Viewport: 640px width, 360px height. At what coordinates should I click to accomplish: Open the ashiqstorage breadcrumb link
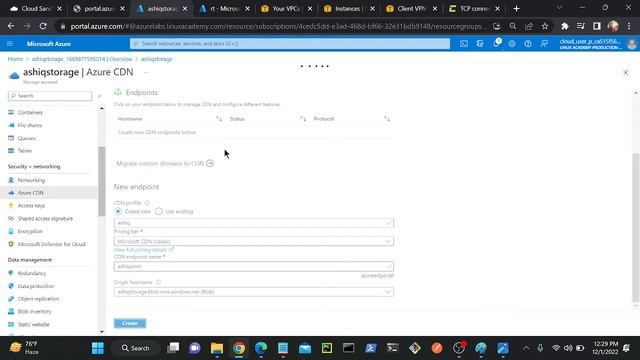(156, 59)
